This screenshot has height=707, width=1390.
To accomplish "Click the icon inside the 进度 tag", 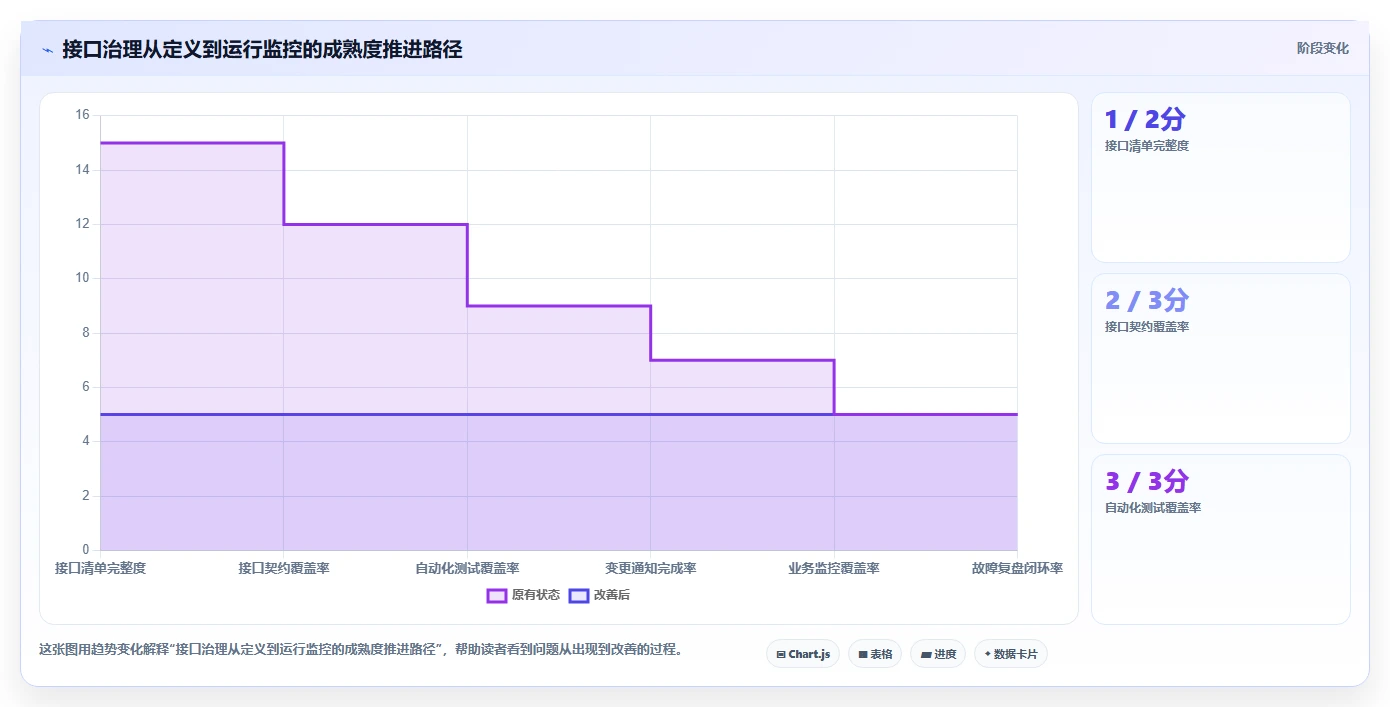I will click(x=926, y=654).
